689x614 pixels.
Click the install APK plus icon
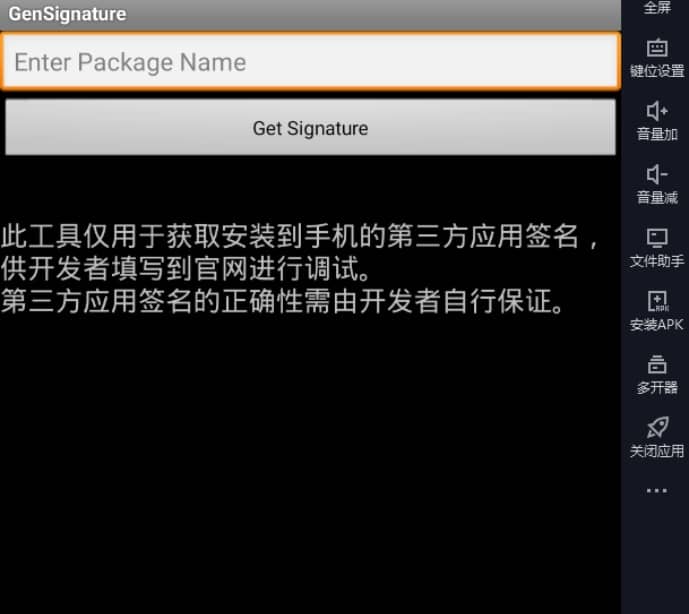pyautogui.click(x=657, y=301)
